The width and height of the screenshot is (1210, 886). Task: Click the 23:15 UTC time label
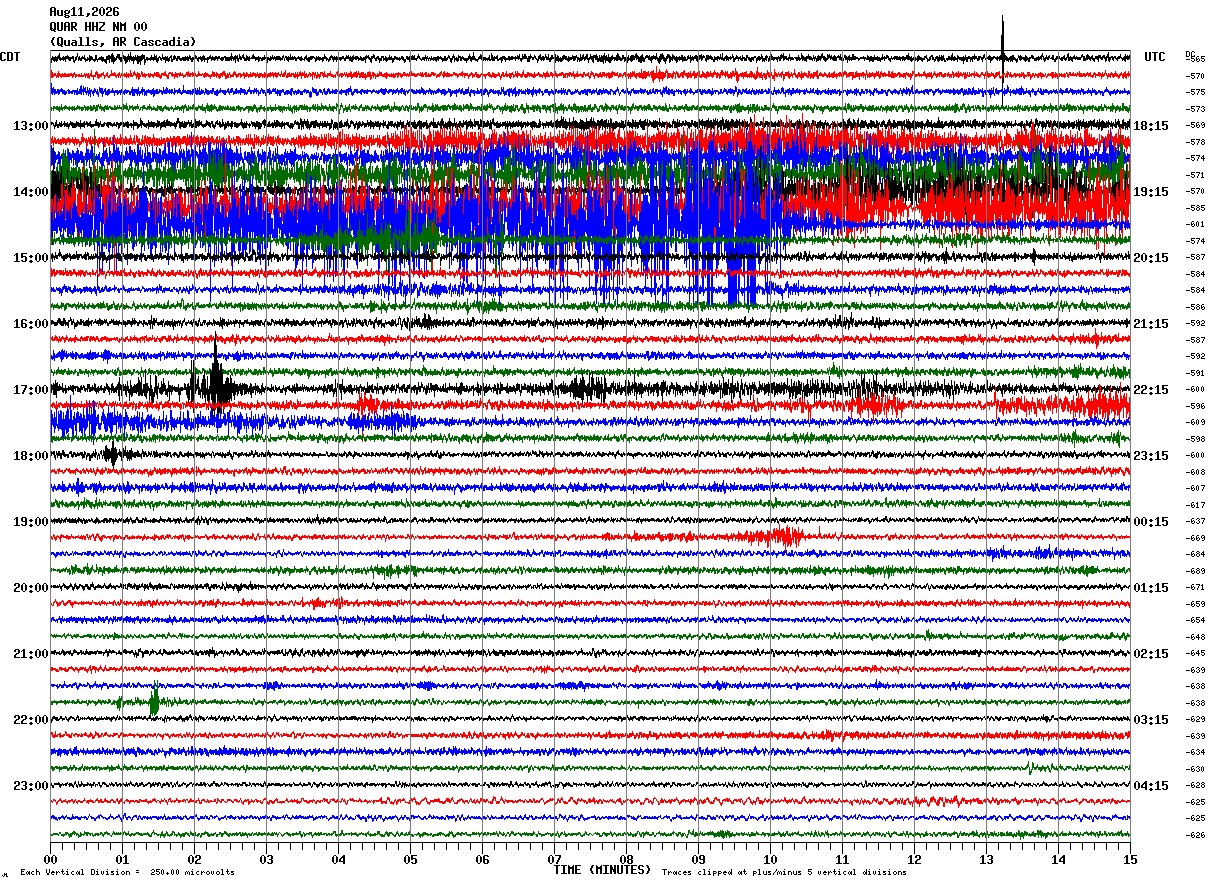click(x=1151, y=455)
